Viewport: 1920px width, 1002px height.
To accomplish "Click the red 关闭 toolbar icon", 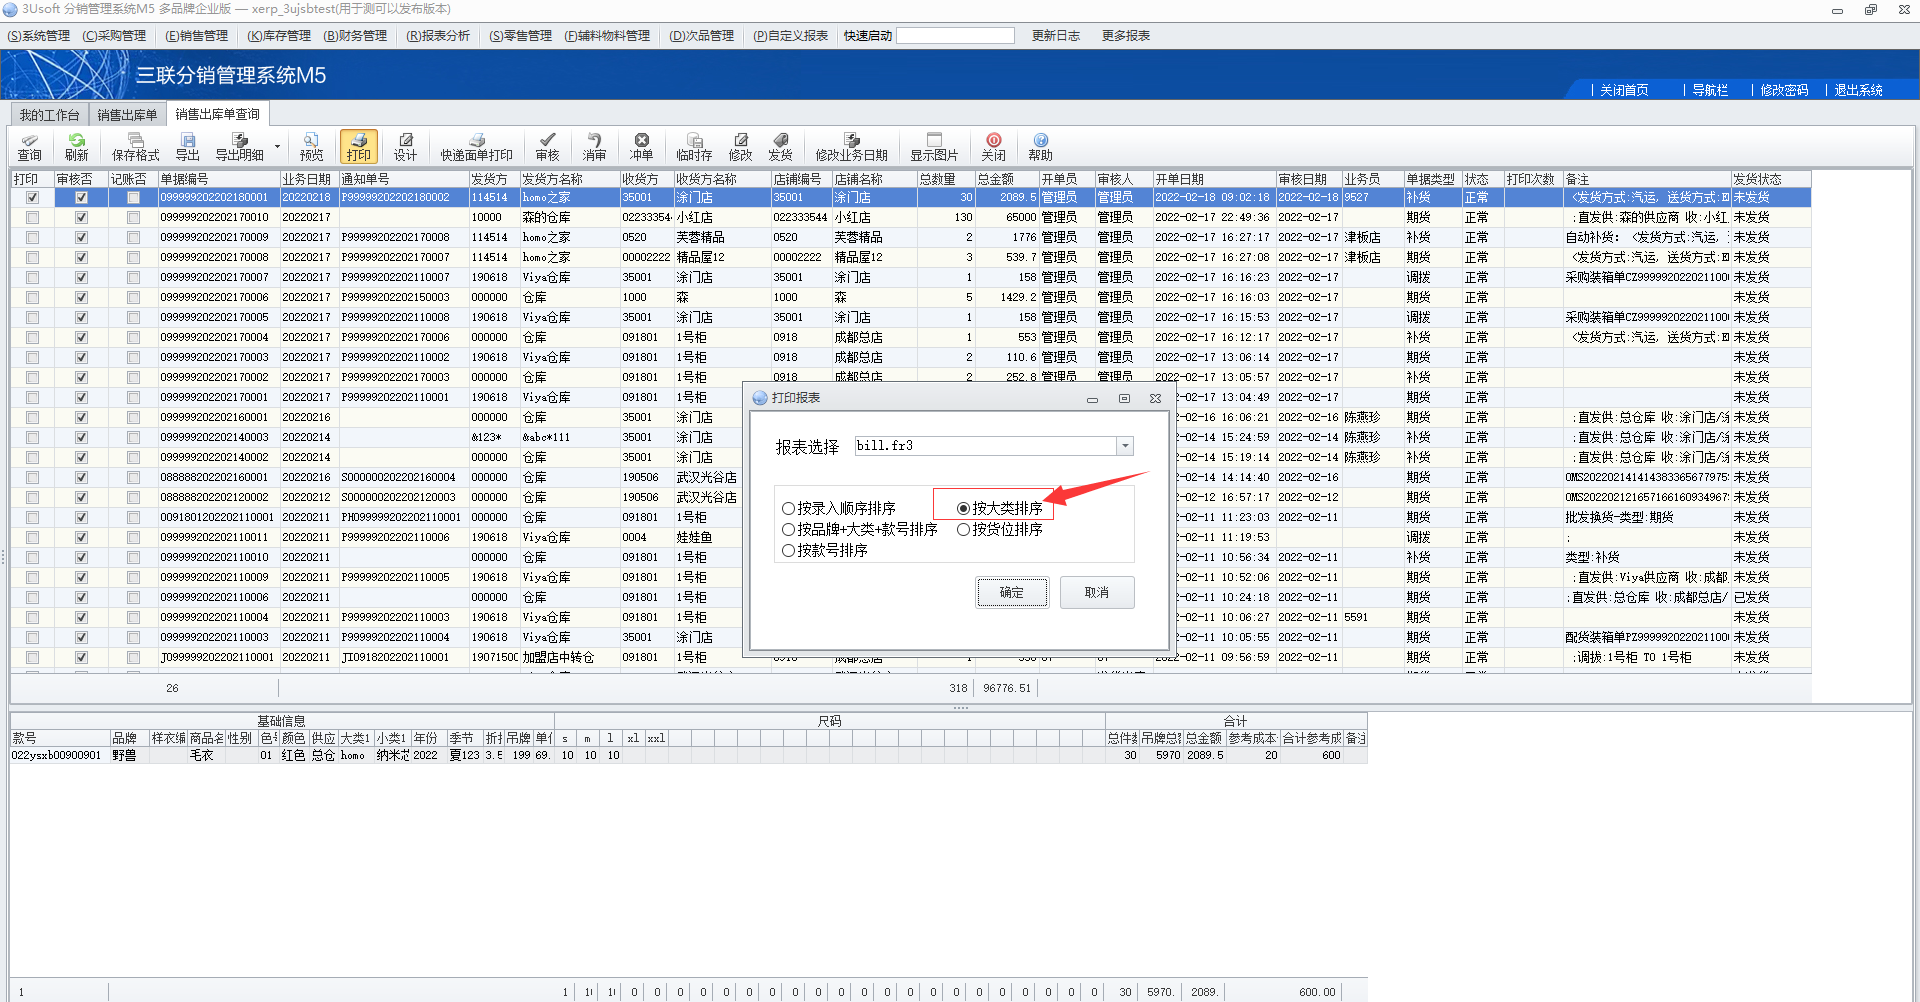I will (x=993, y=146).
